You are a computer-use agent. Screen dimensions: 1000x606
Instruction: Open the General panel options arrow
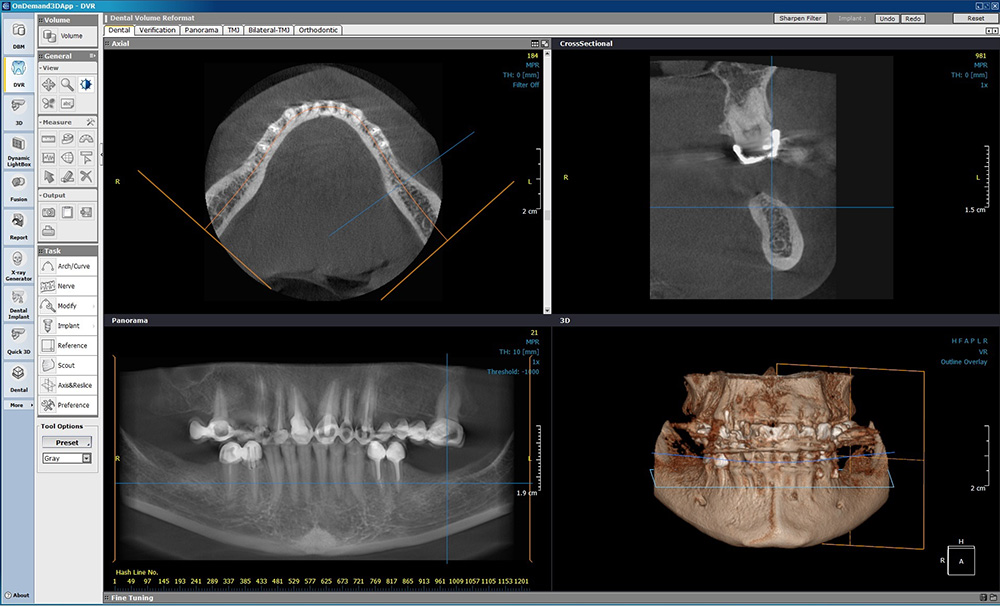93,56
